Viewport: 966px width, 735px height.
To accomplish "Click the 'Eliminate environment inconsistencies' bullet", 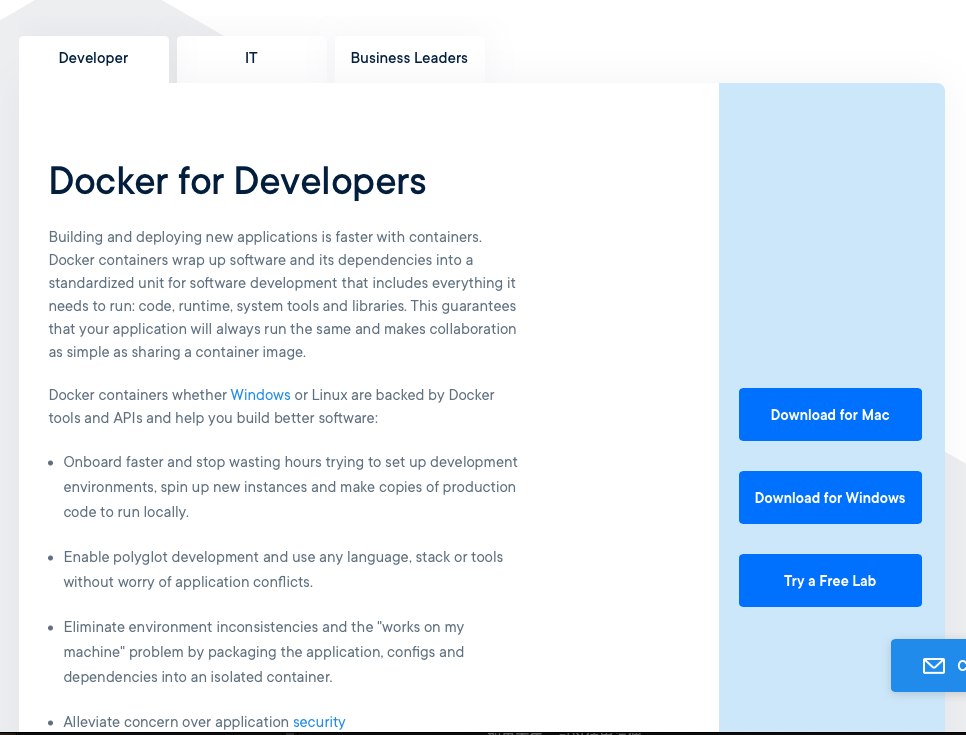I will (264, 652).
